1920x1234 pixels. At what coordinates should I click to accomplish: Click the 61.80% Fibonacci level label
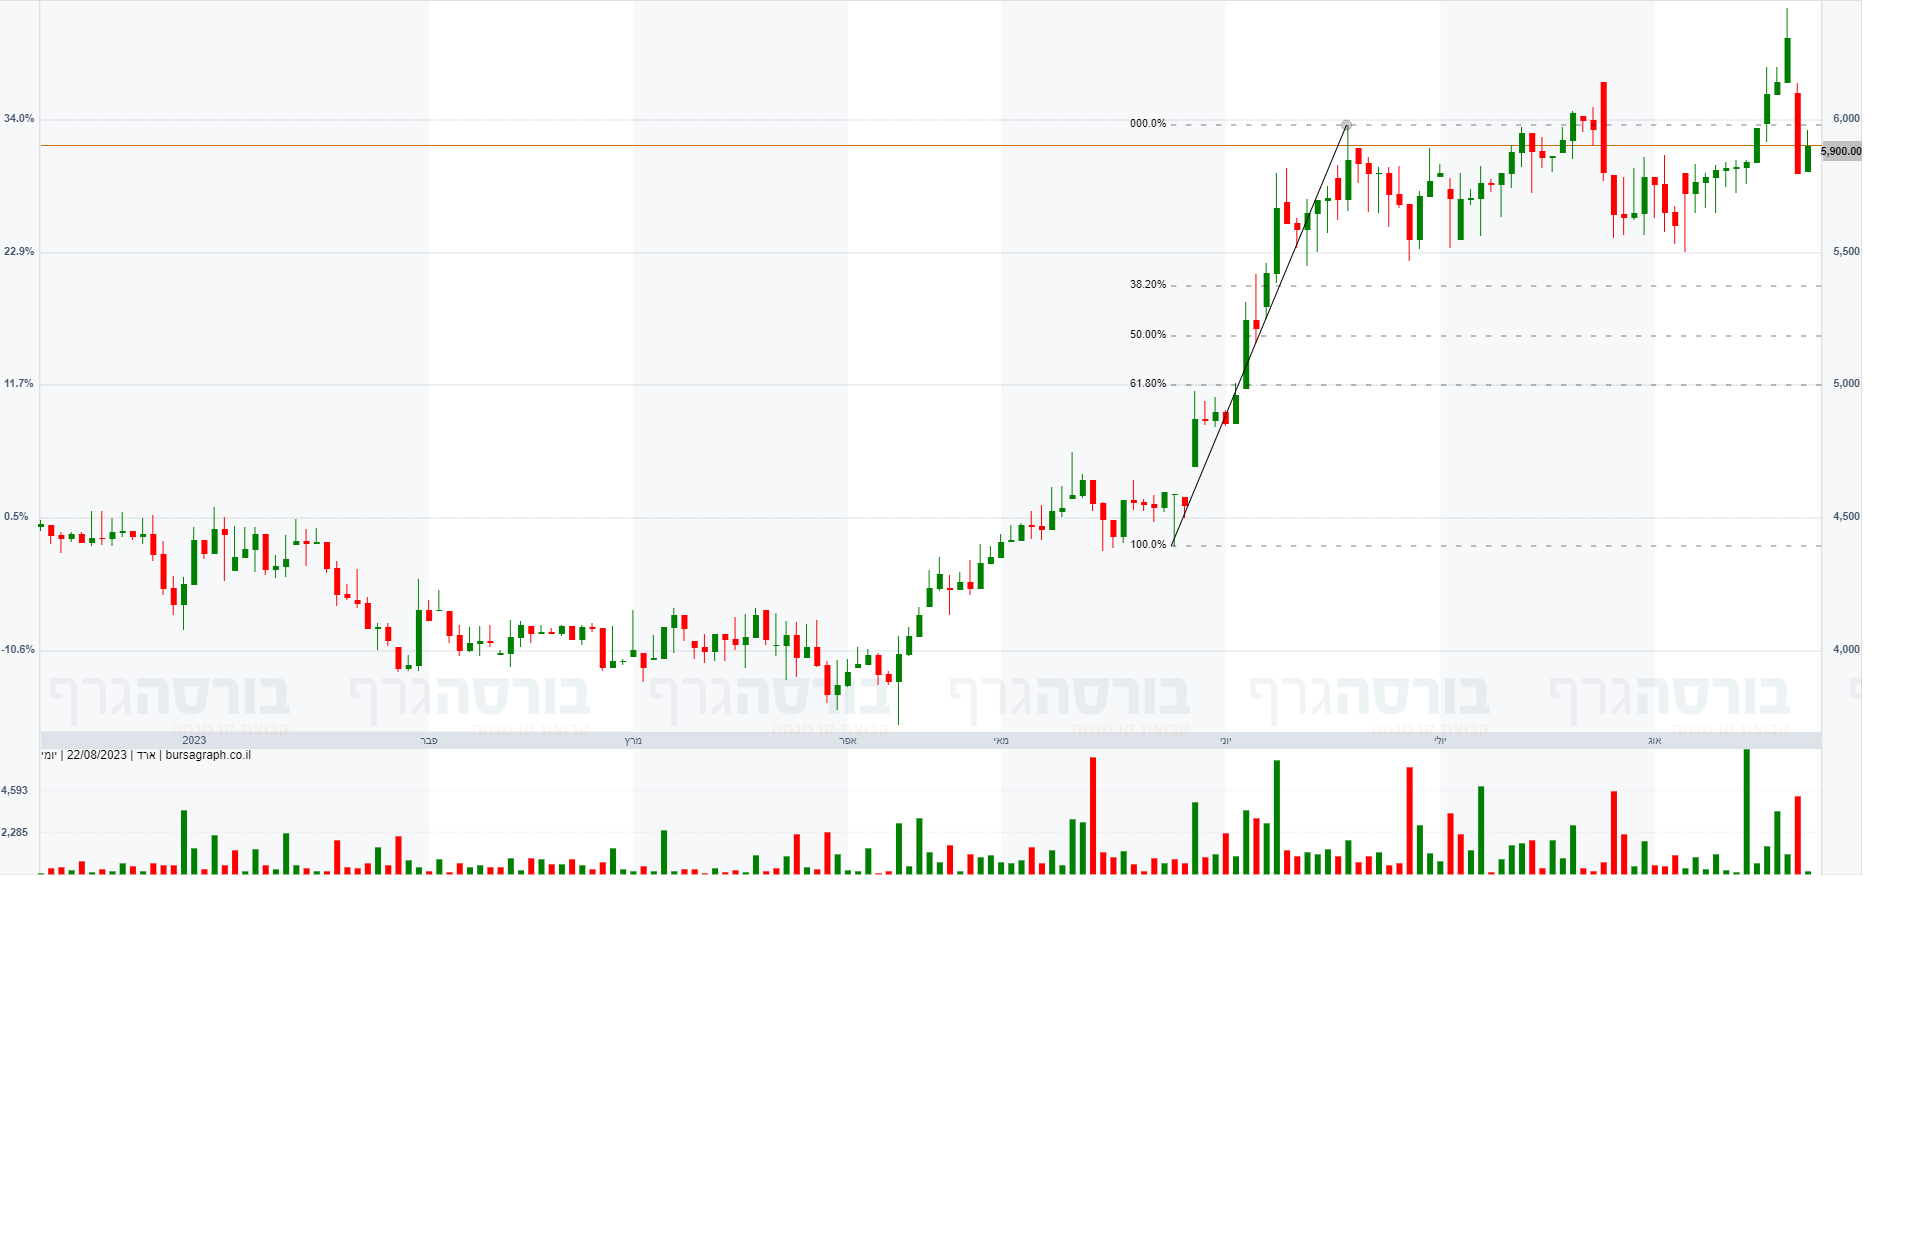pyautogui.click(x=1148, y=384)
